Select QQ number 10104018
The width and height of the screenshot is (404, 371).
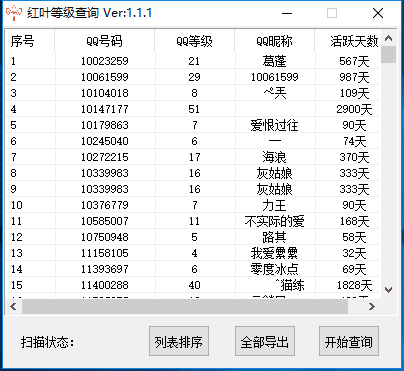coord(105,93)
